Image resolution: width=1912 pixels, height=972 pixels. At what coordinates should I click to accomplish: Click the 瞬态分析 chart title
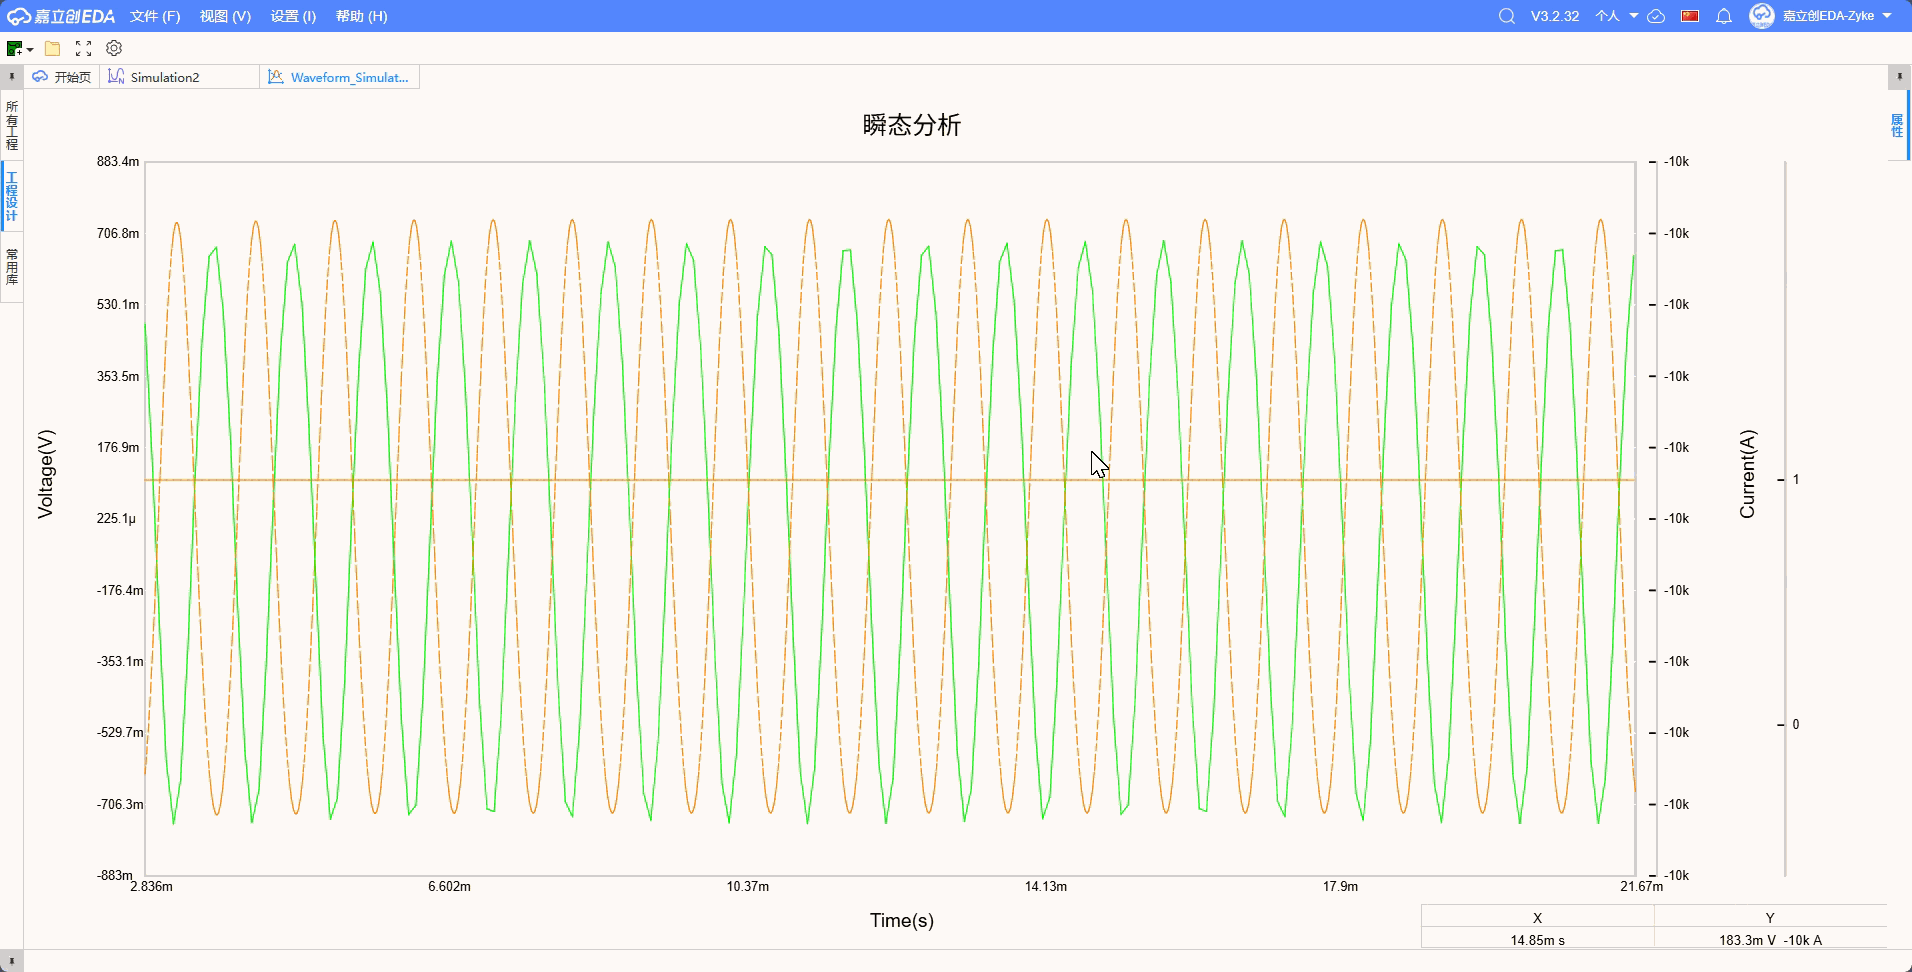(x=911, y=125)
